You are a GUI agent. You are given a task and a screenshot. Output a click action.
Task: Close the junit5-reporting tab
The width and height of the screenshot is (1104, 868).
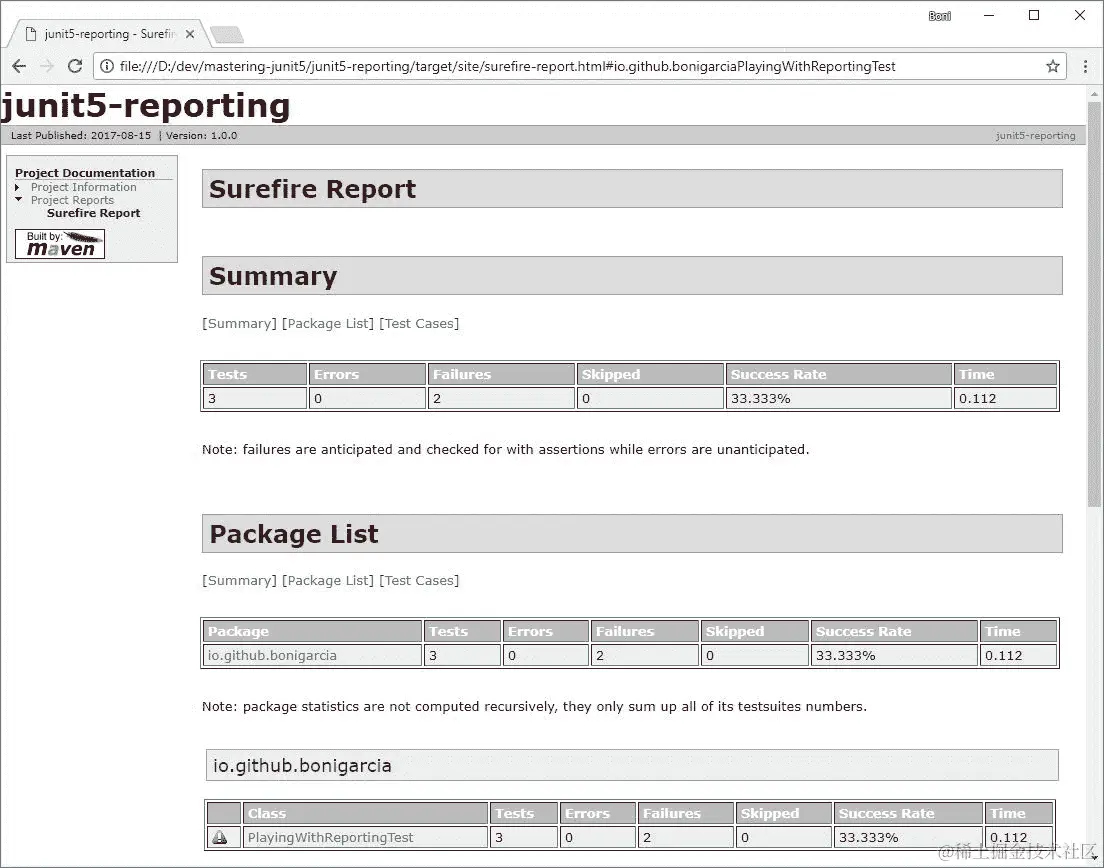189,34
